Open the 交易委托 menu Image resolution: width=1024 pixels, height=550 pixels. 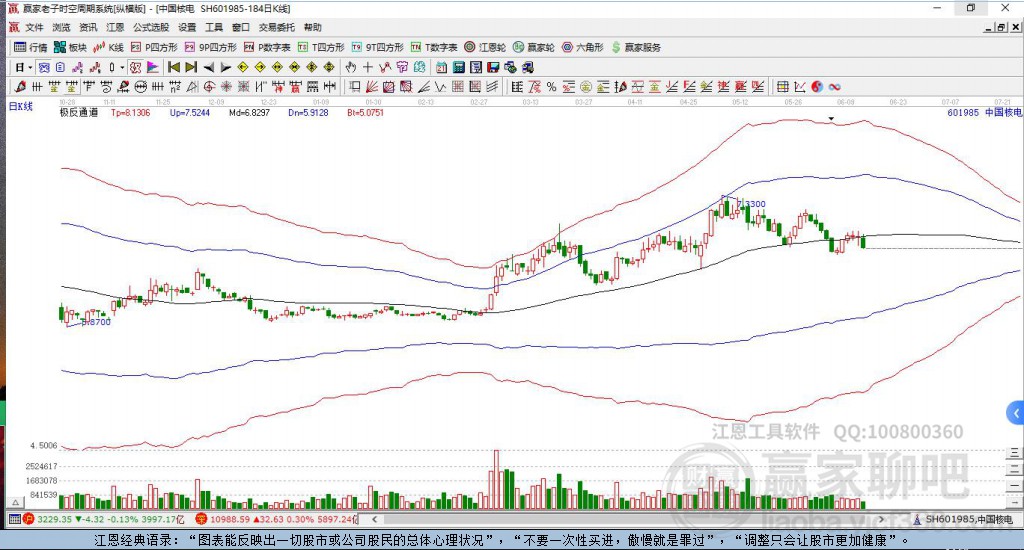pos(276,27)
